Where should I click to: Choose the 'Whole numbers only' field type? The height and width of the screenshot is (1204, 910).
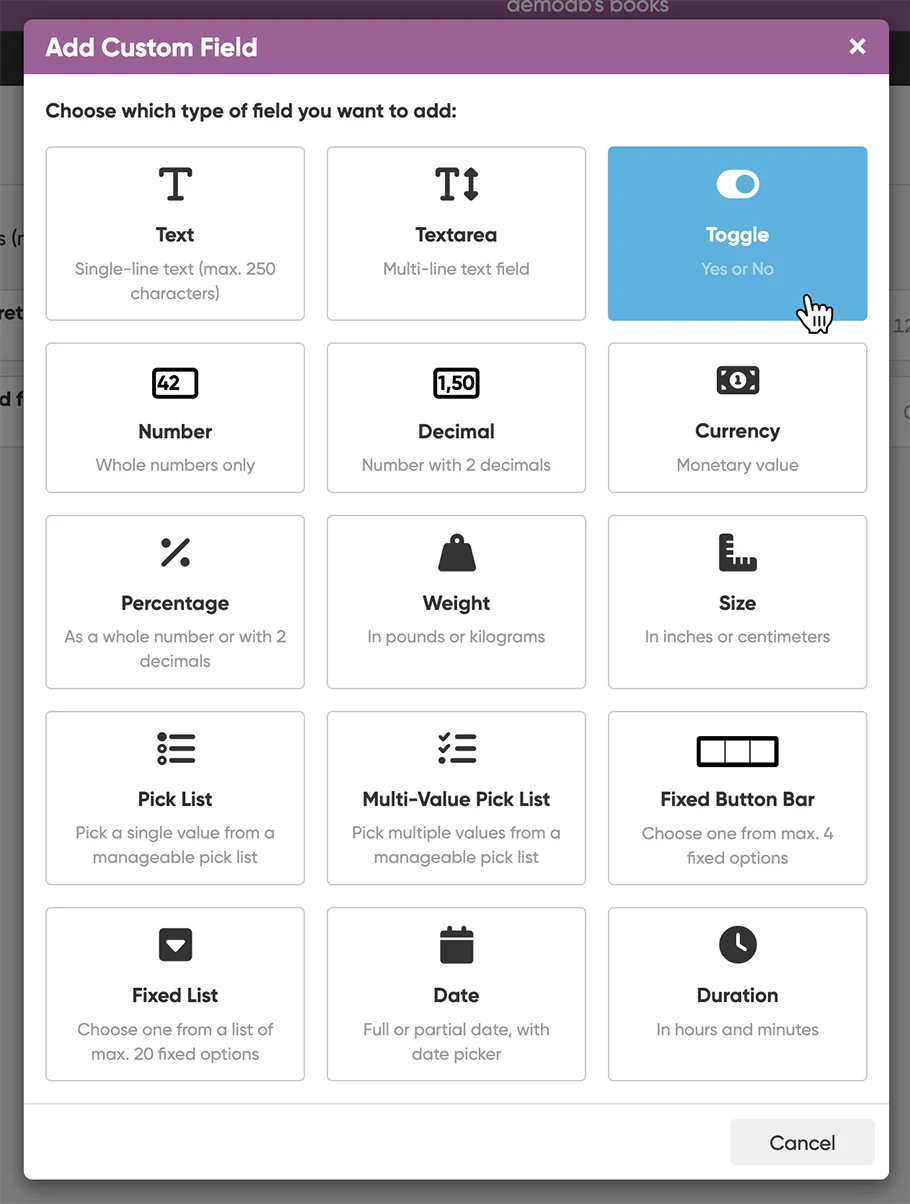(x=175, y=465)
